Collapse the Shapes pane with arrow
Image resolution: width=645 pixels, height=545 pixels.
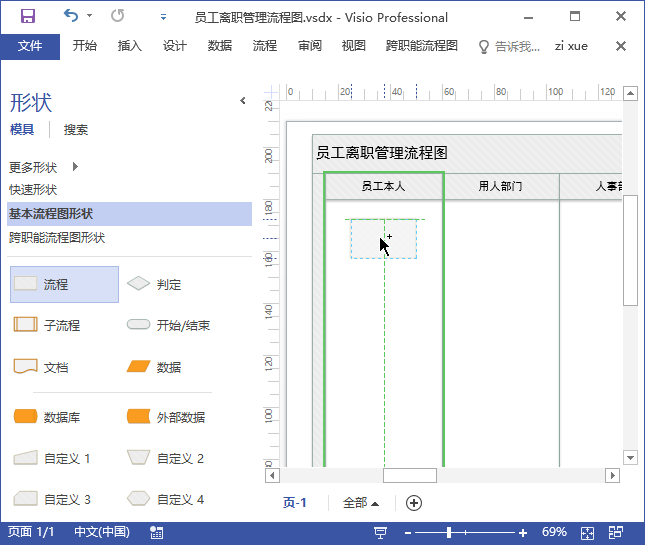(x=243, y=101)
